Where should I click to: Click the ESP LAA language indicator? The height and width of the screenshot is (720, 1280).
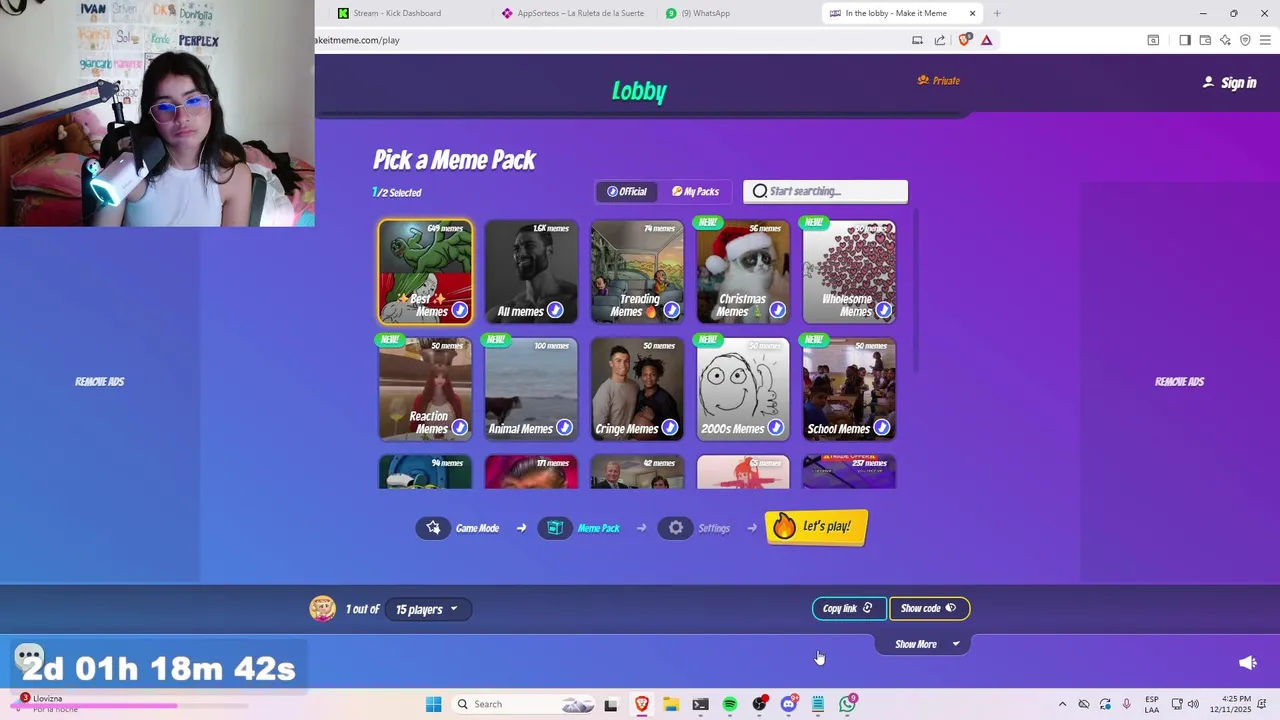pyautogui.click(x=1152, y=704)
